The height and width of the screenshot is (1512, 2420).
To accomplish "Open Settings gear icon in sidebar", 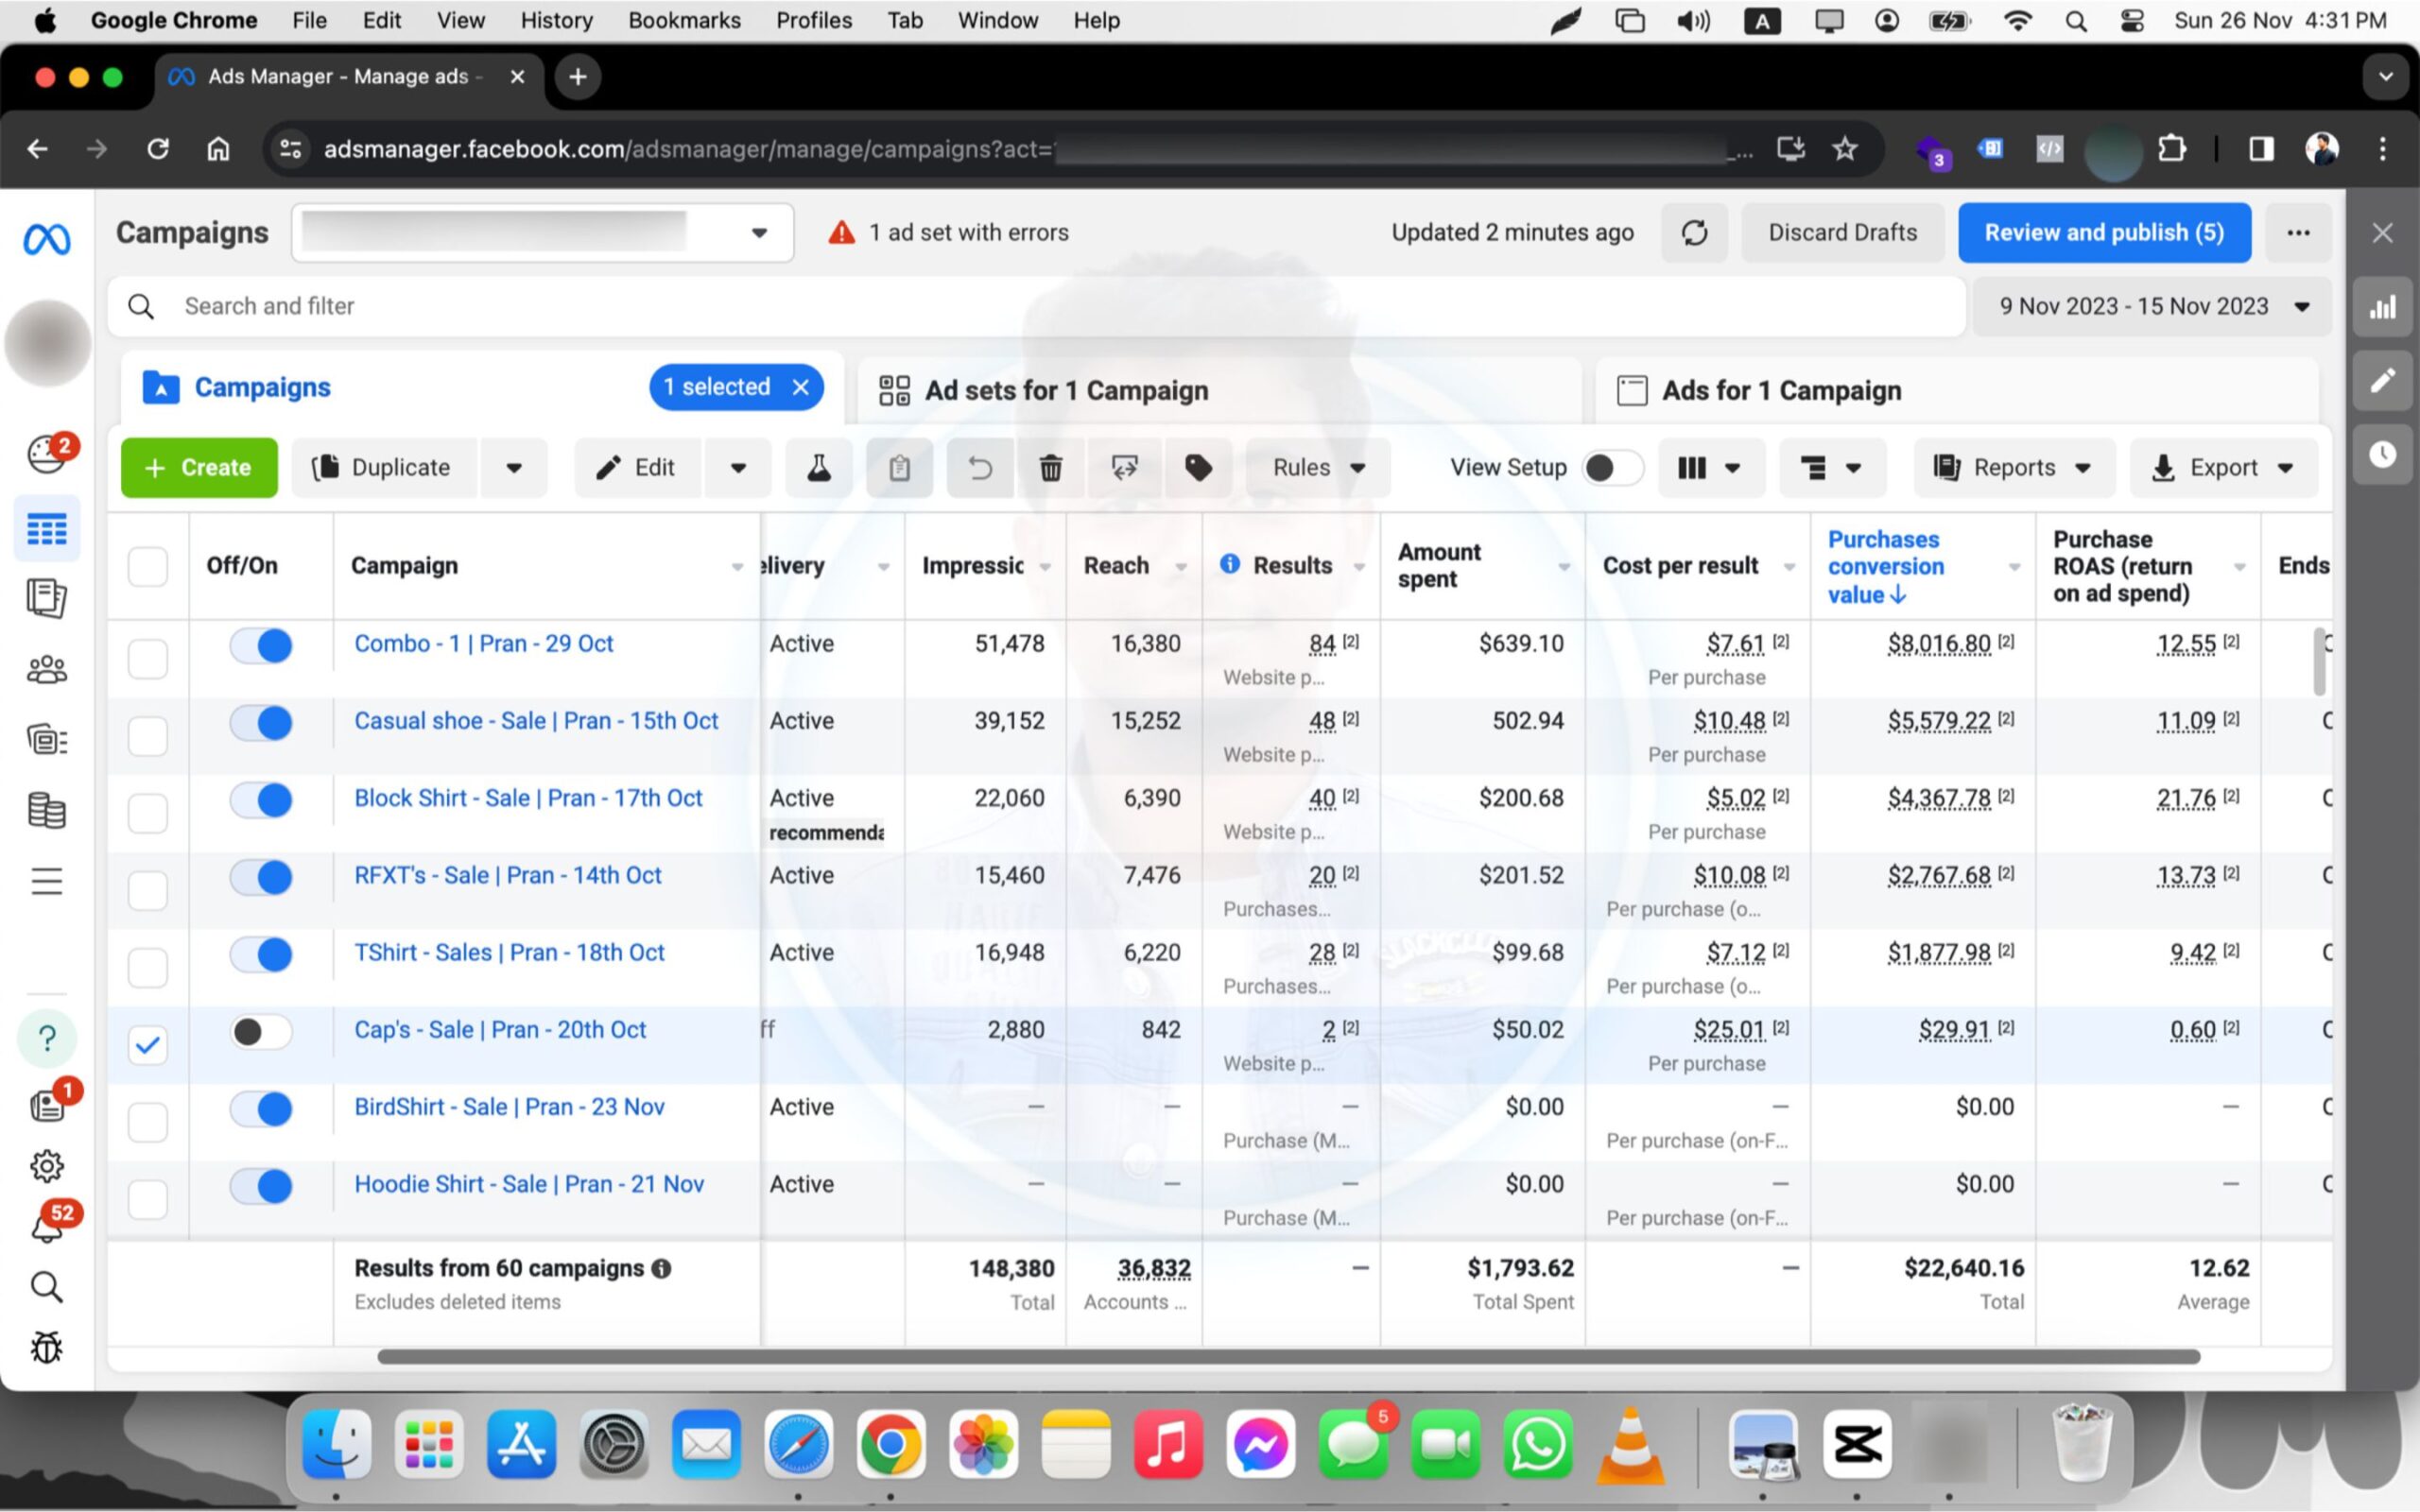I will (47, 1166).
